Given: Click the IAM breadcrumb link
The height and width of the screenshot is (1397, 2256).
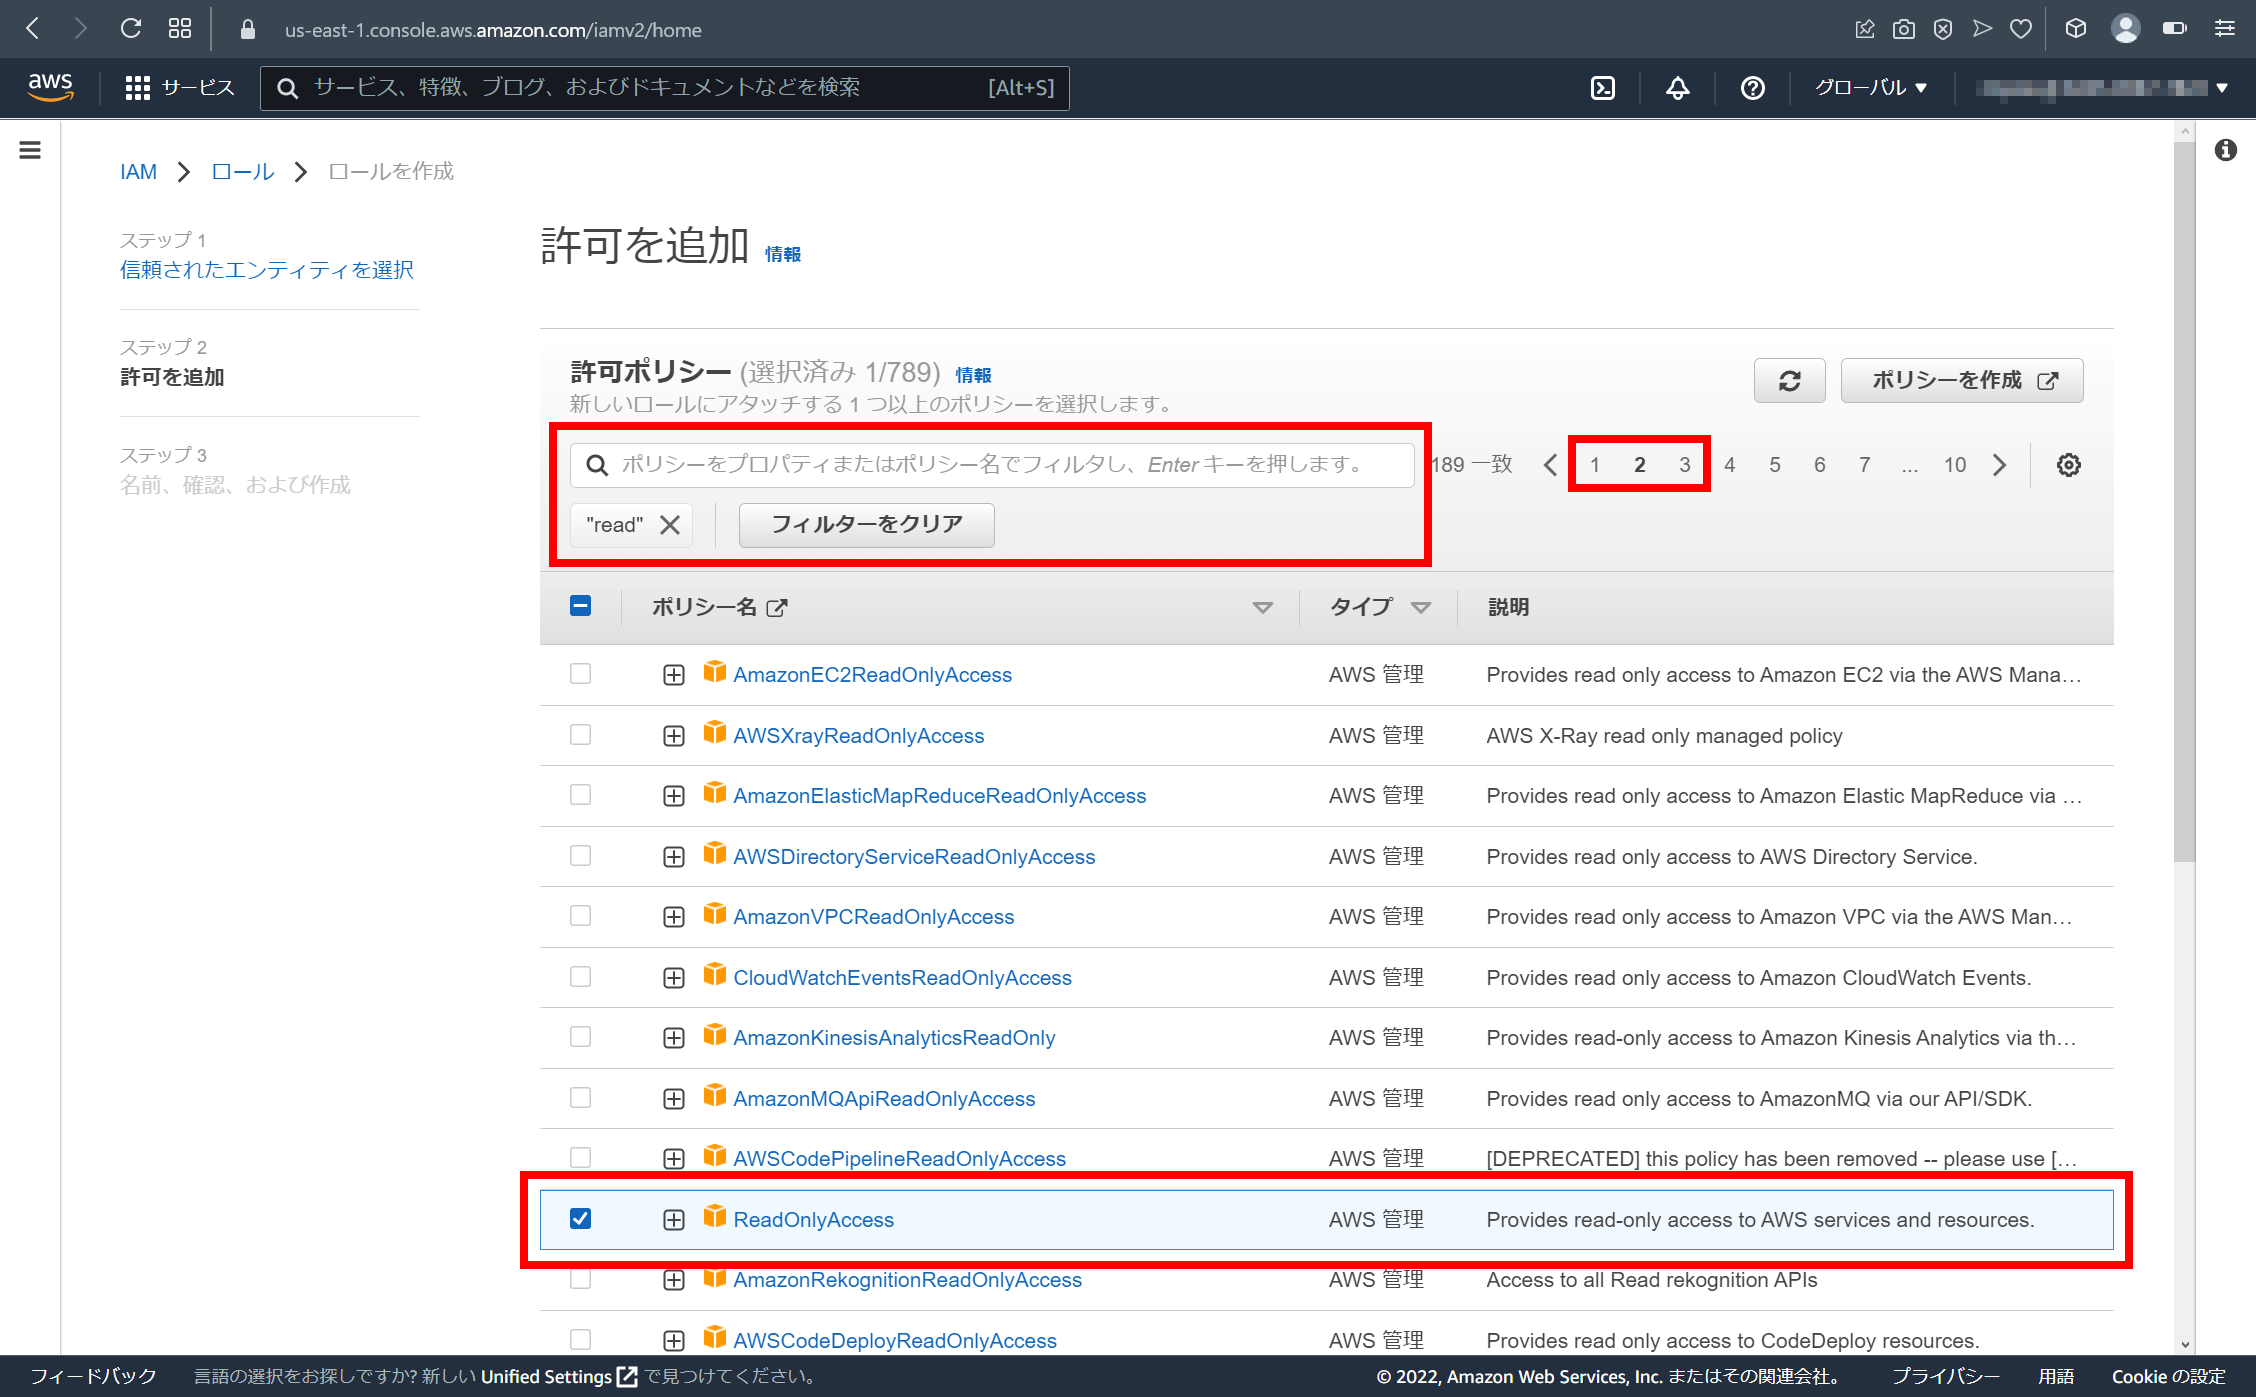Looking at the screenshot, I should [x=138, y=172].
